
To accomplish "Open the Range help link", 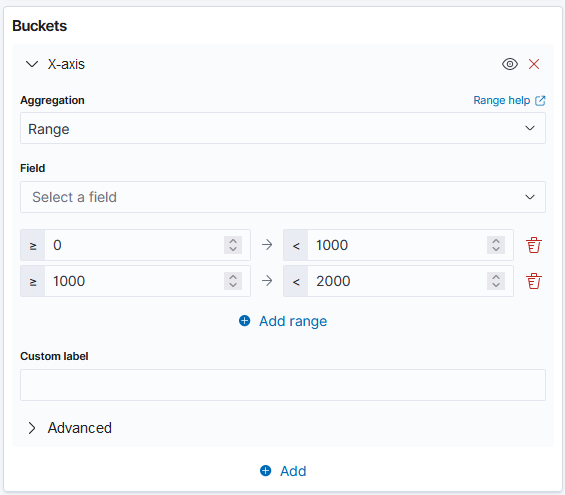I will click(x=502, y=101).
